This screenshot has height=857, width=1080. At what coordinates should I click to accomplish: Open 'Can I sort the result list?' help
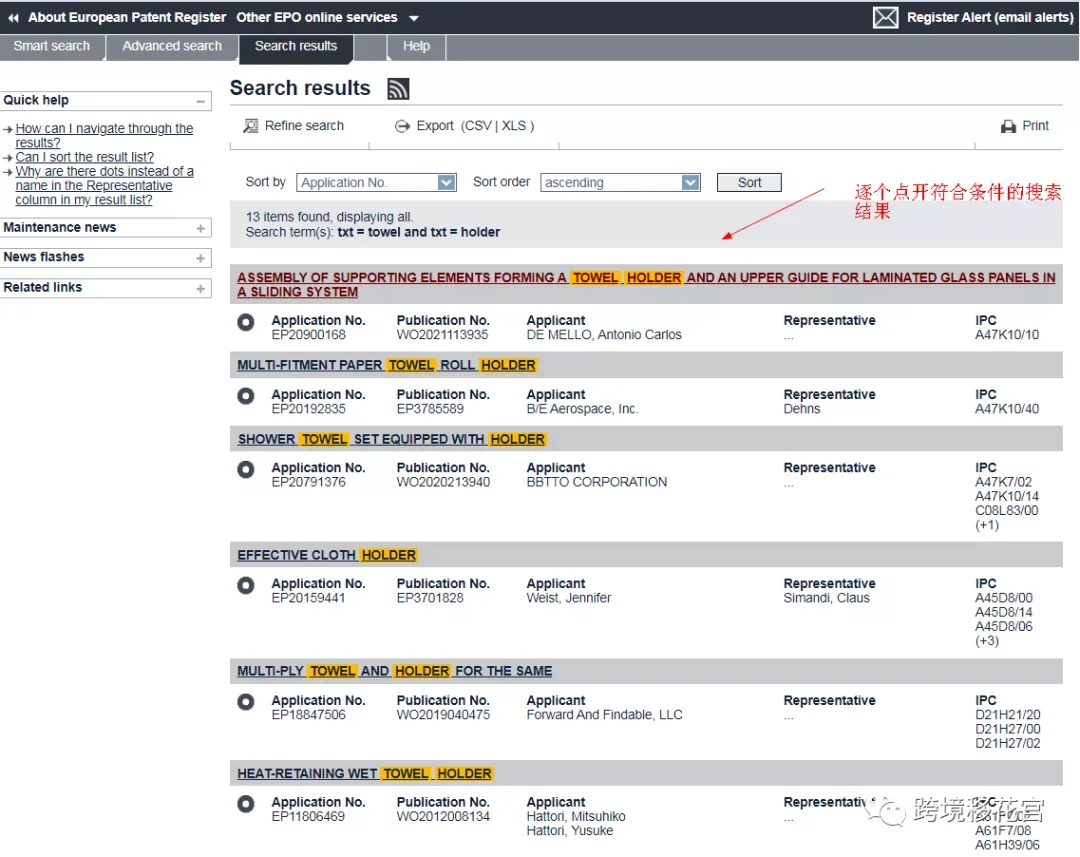(85, 157)
